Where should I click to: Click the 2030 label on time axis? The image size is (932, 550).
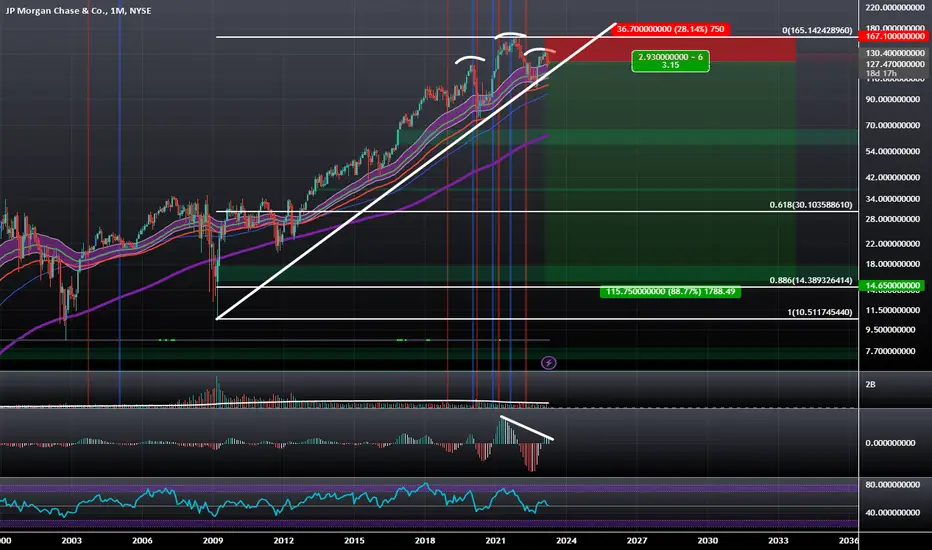pyautogui.click(x=707, y=540)
